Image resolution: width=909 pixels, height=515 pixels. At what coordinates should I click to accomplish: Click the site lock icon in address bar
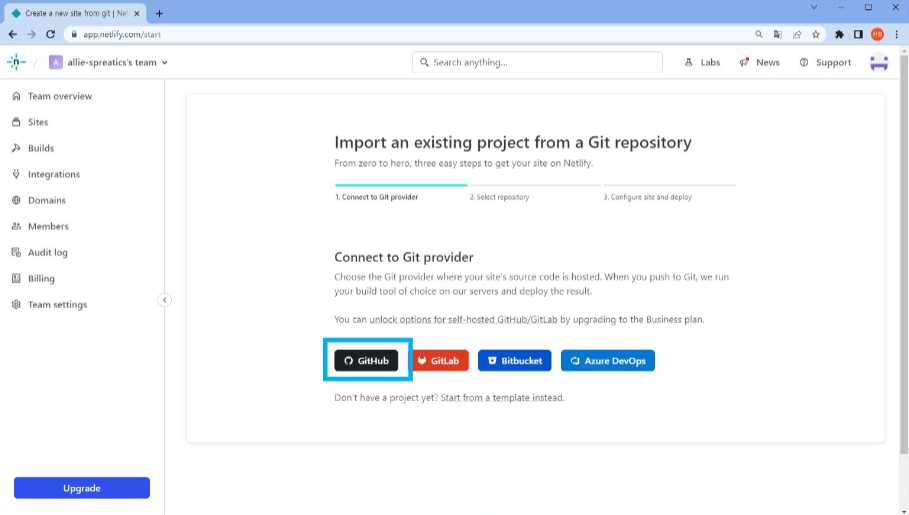(74, 34)
